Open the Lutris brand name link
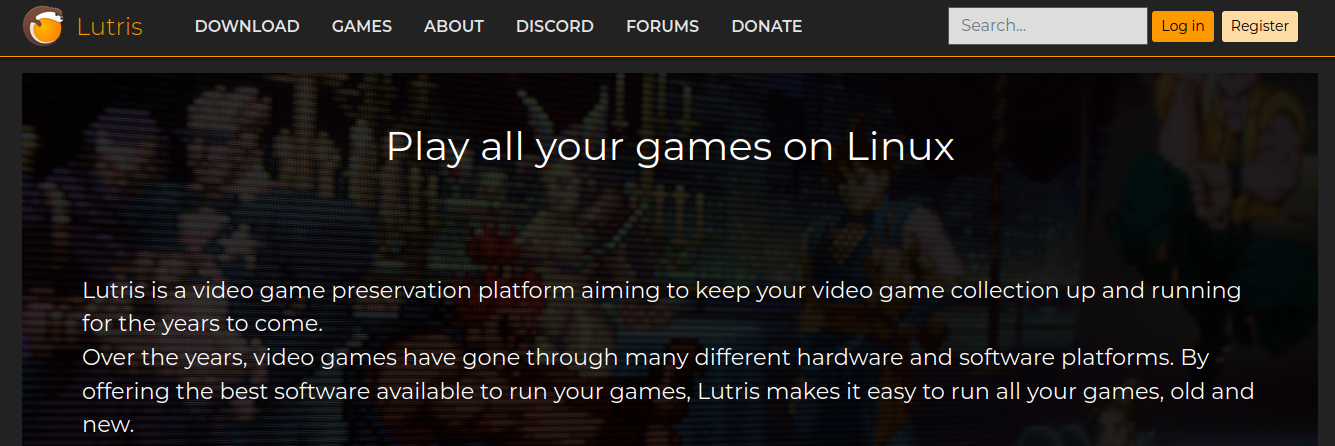The image size is (1335, 446). [110, 27]
